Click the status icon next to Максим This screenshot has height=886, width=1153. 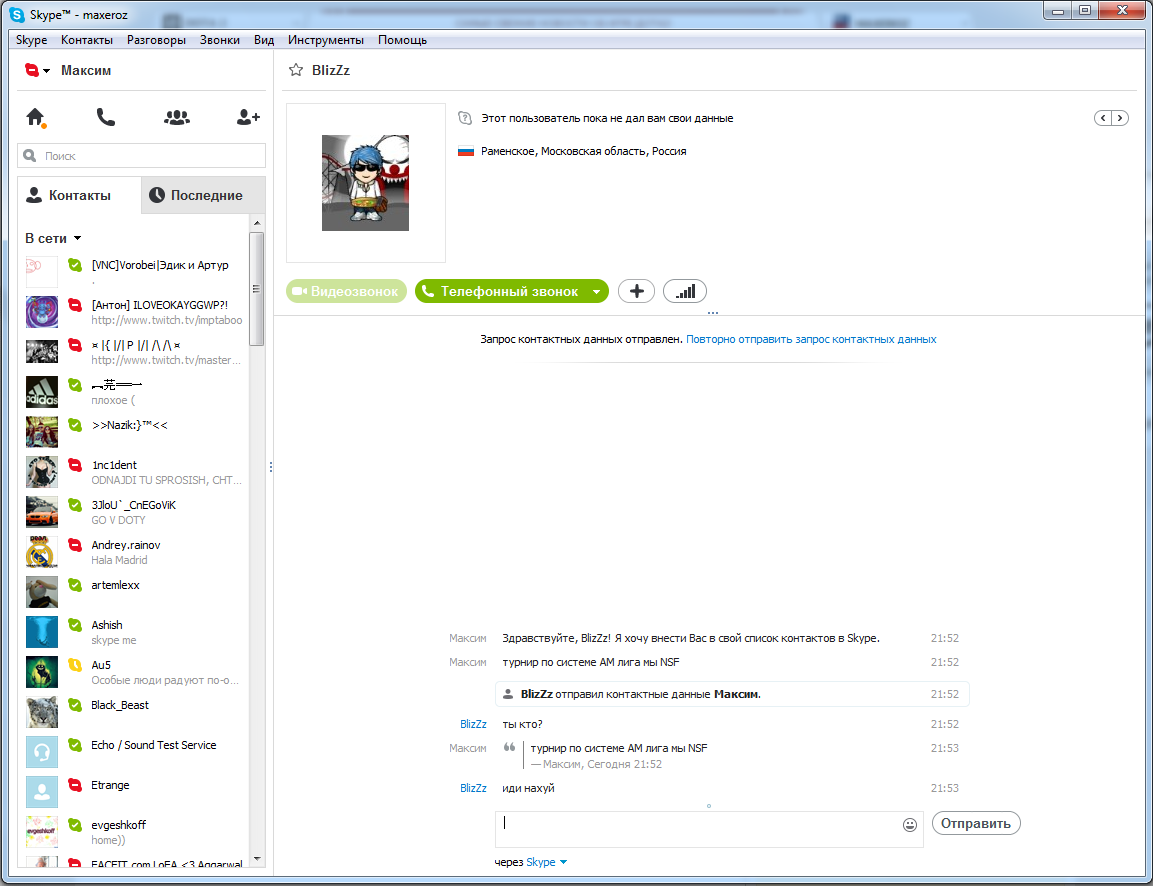click(32, 70)
